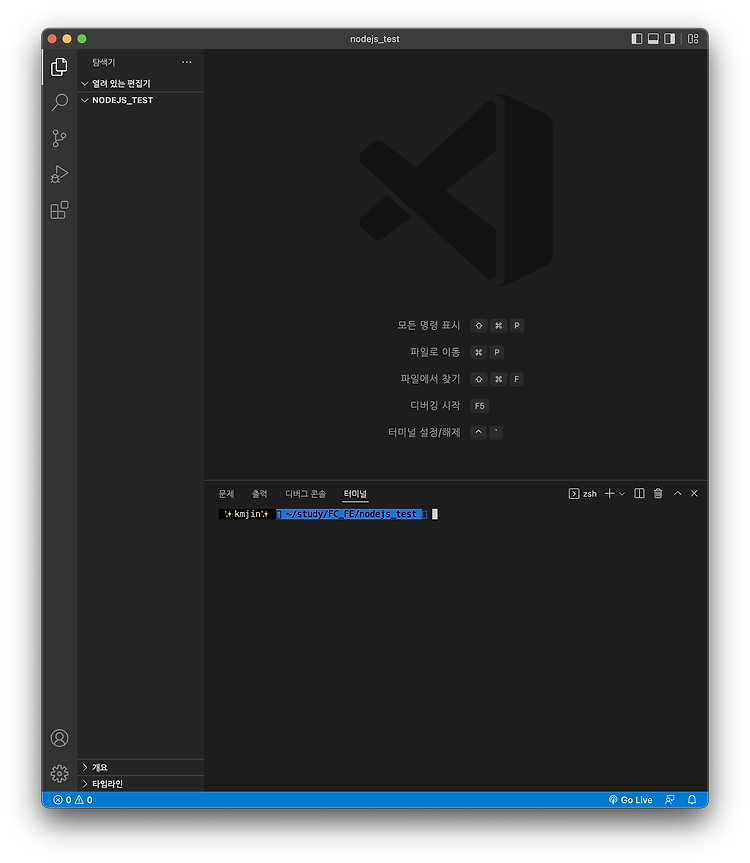Maximize the panel size with caret

678,493
